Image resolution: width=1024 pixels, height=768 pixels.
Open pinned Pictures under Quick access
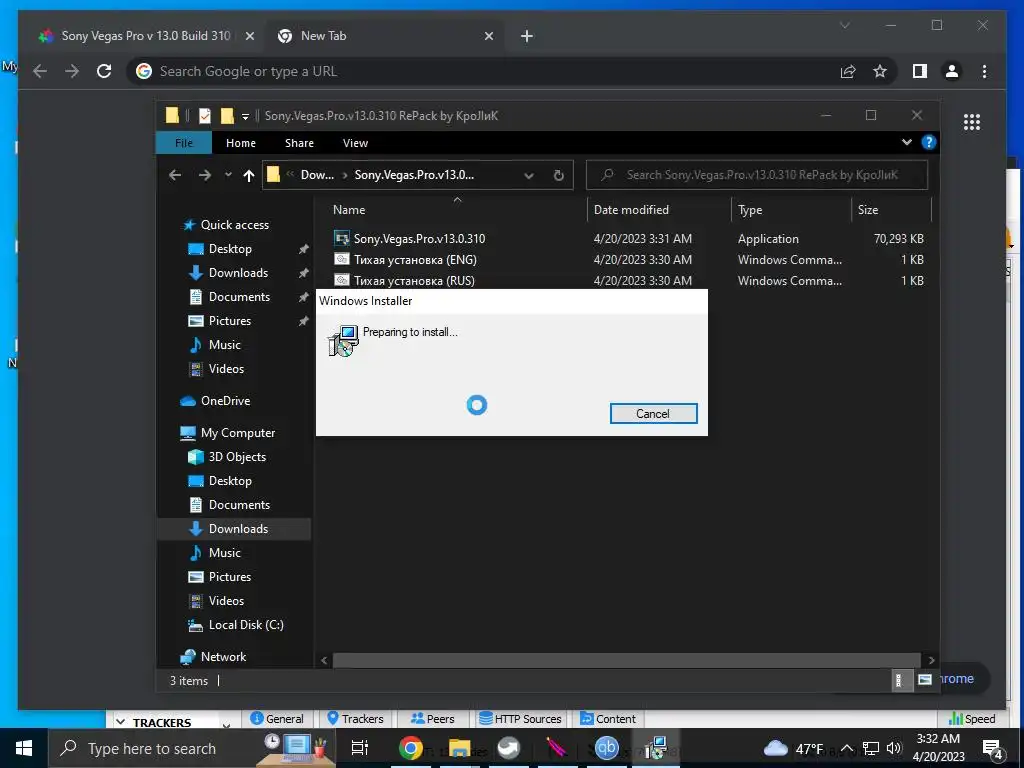[x=229, y=321]
